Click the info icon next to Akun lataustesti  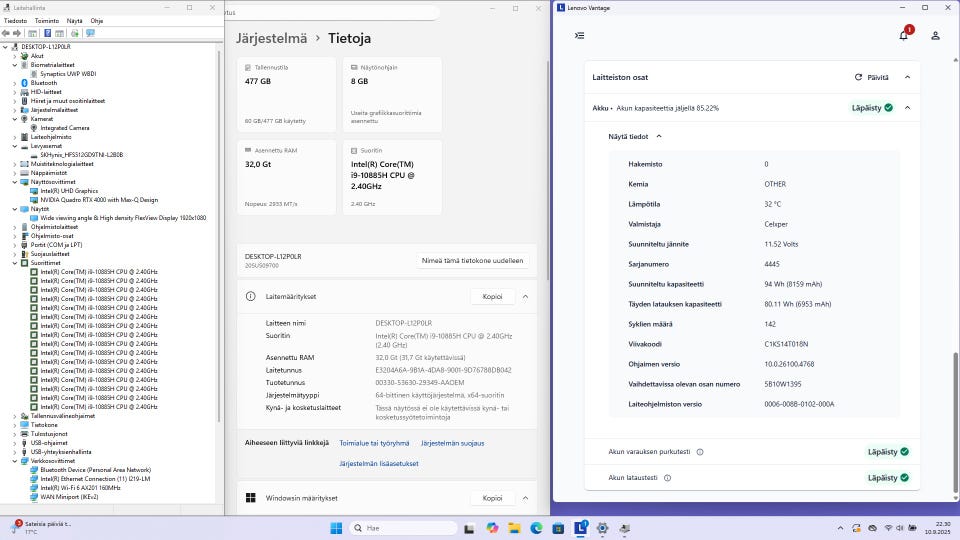tap(667, 478)
